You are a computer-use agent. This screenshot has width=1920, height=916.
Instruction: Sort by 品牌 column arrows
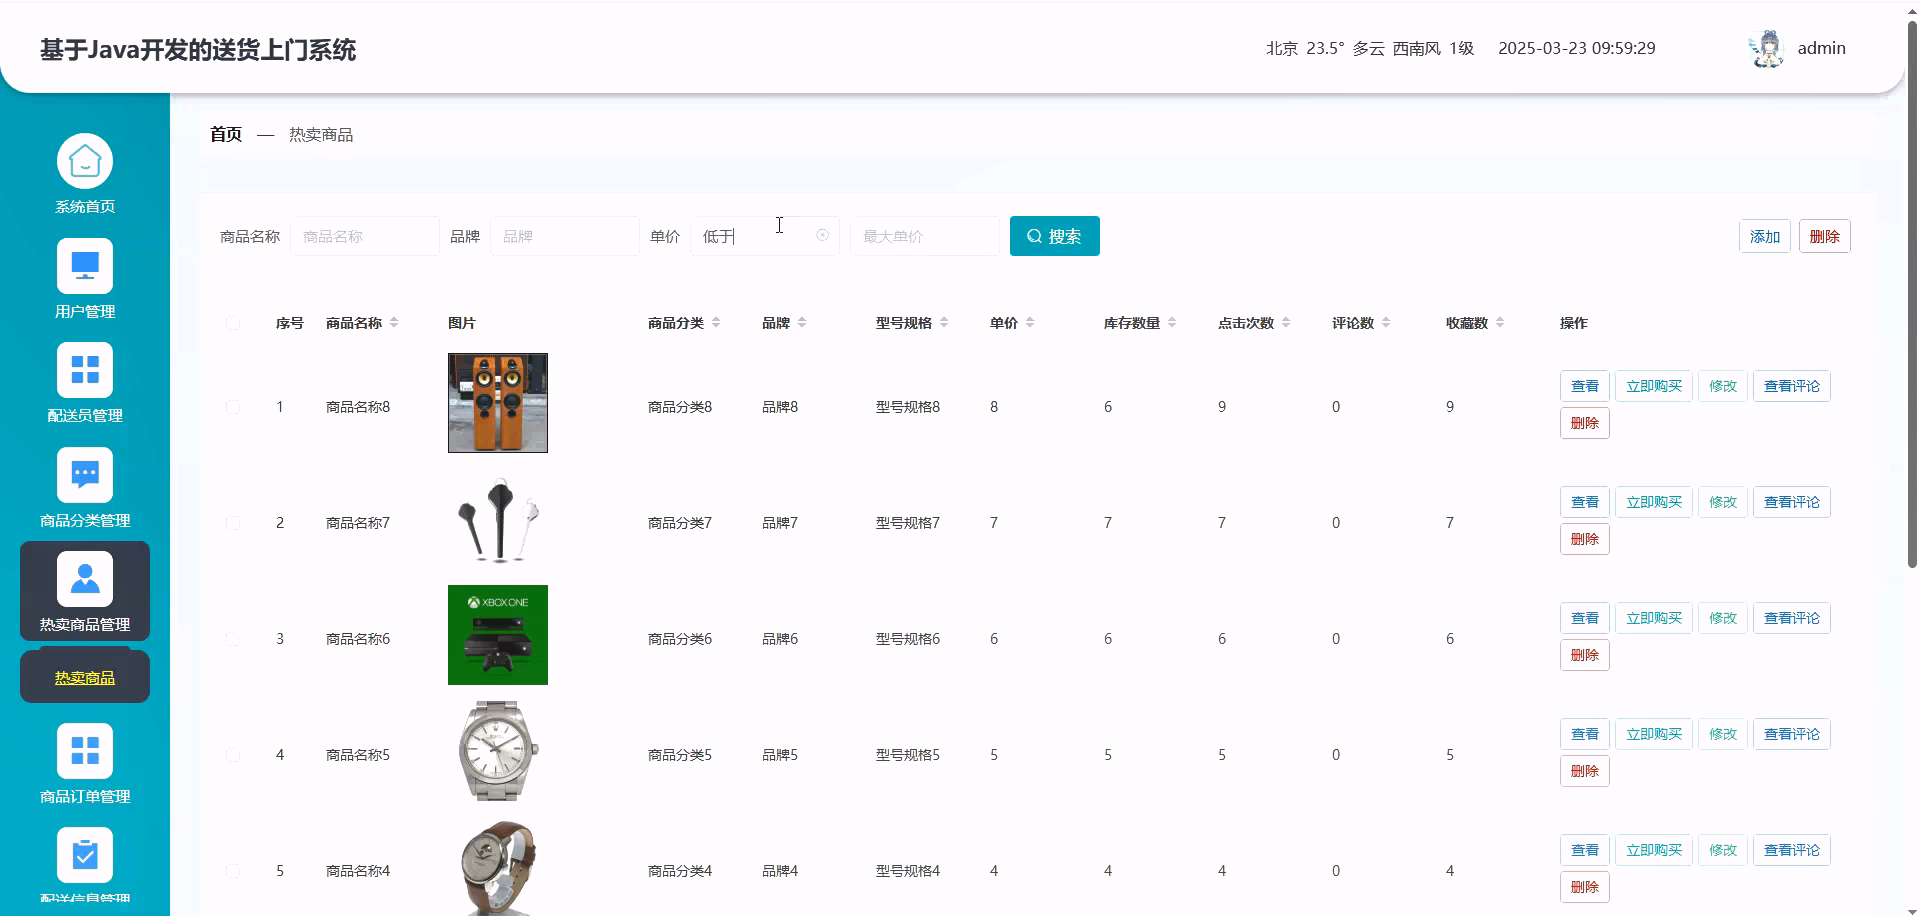click(802, 322)
